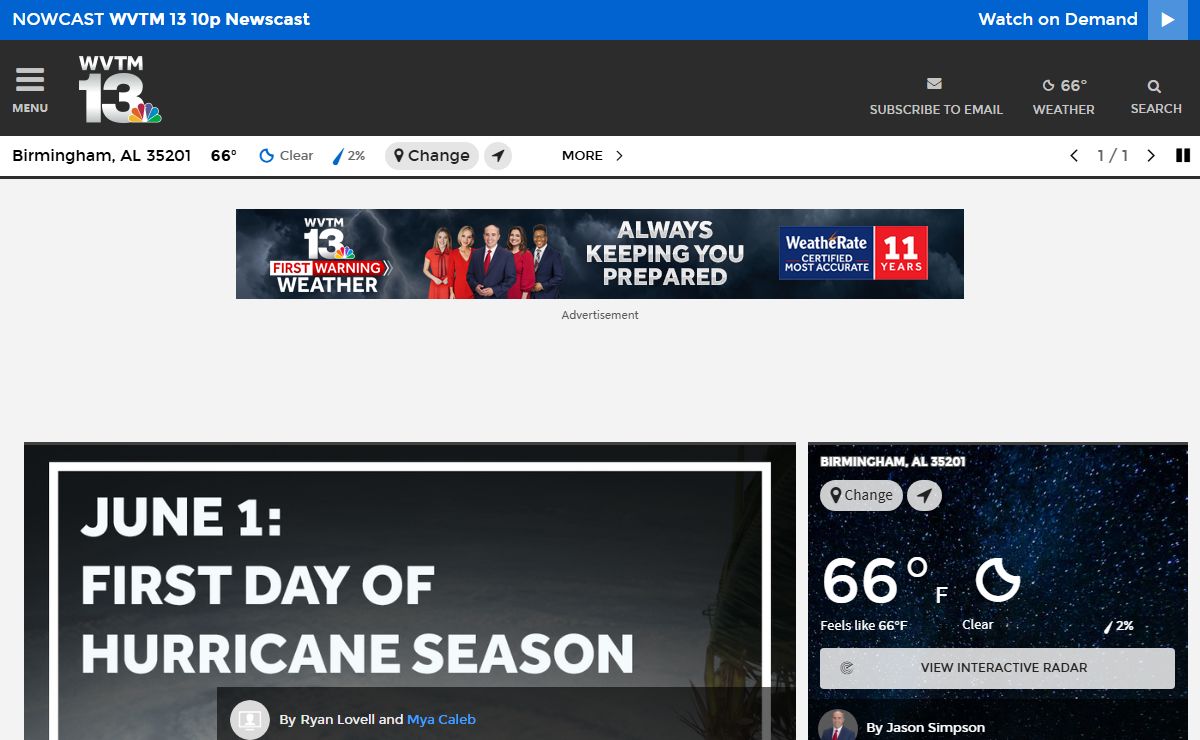The image size is (1200, 740).
Task: Open the June 1 hurricane season story image
Action: point(410,592)
